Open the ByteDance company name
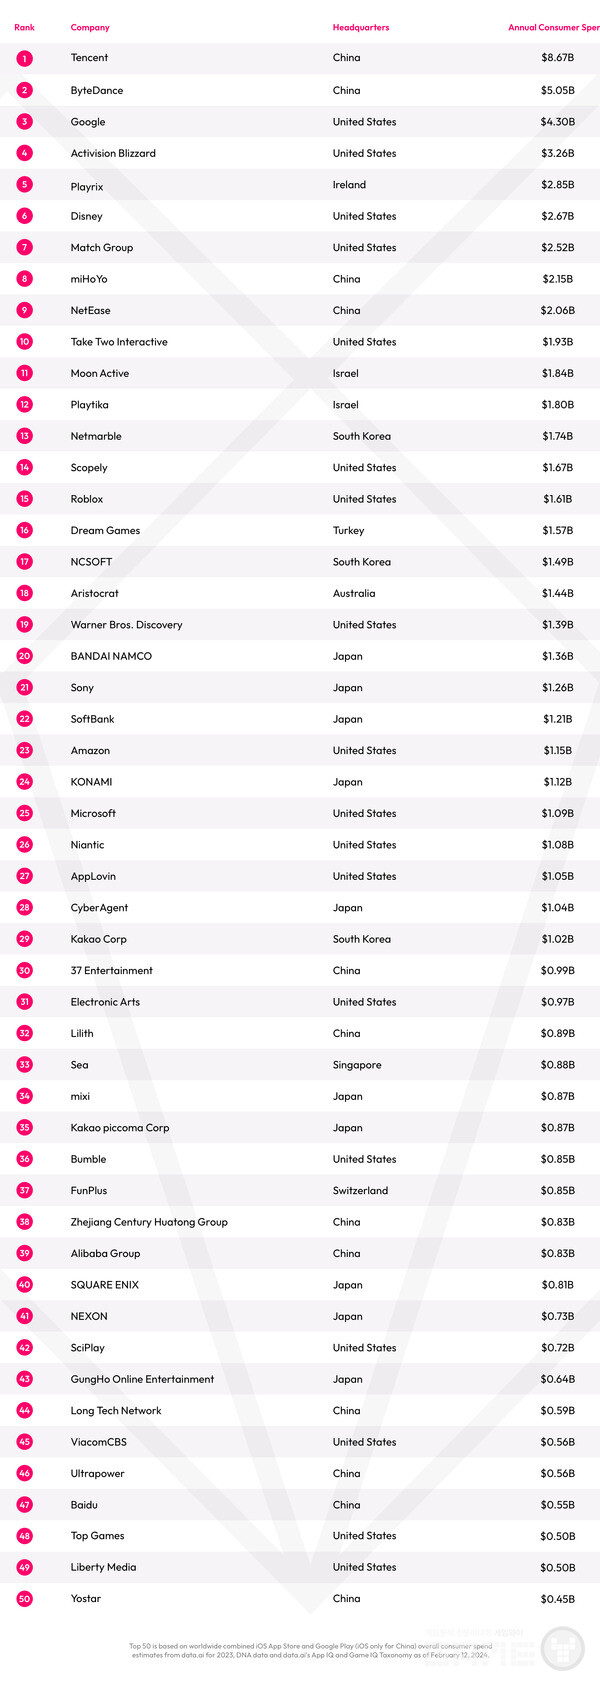This screenshot has height=1686, width=600. pyautogui.click(x=97, y=90)
